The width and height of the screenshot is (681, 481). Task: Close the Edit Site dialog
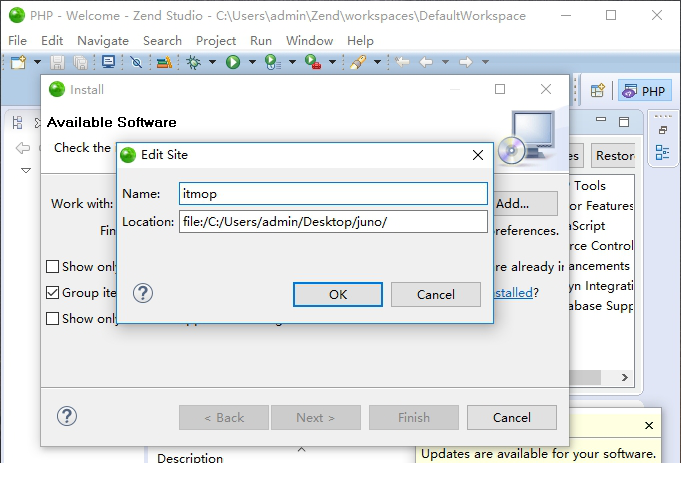pos(478,155)
